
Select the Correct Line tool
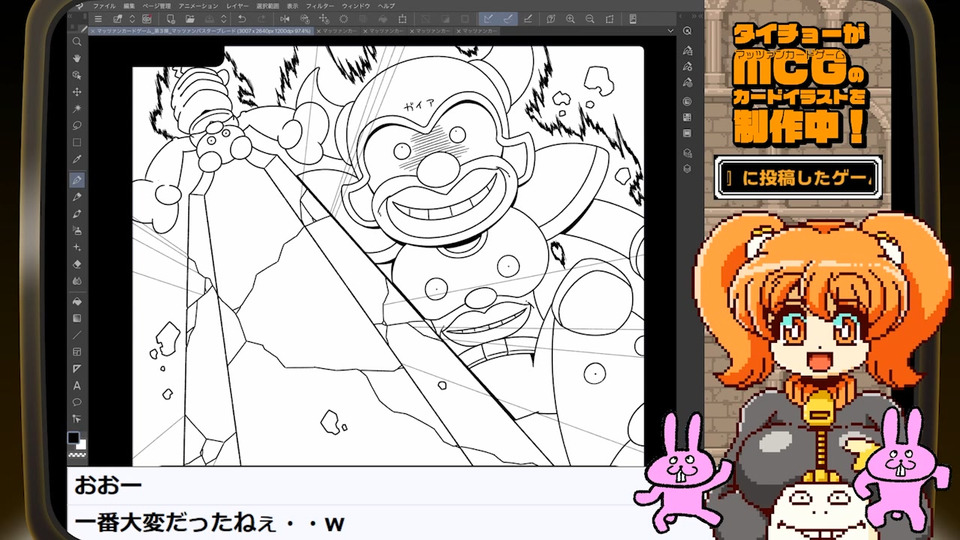77,419
